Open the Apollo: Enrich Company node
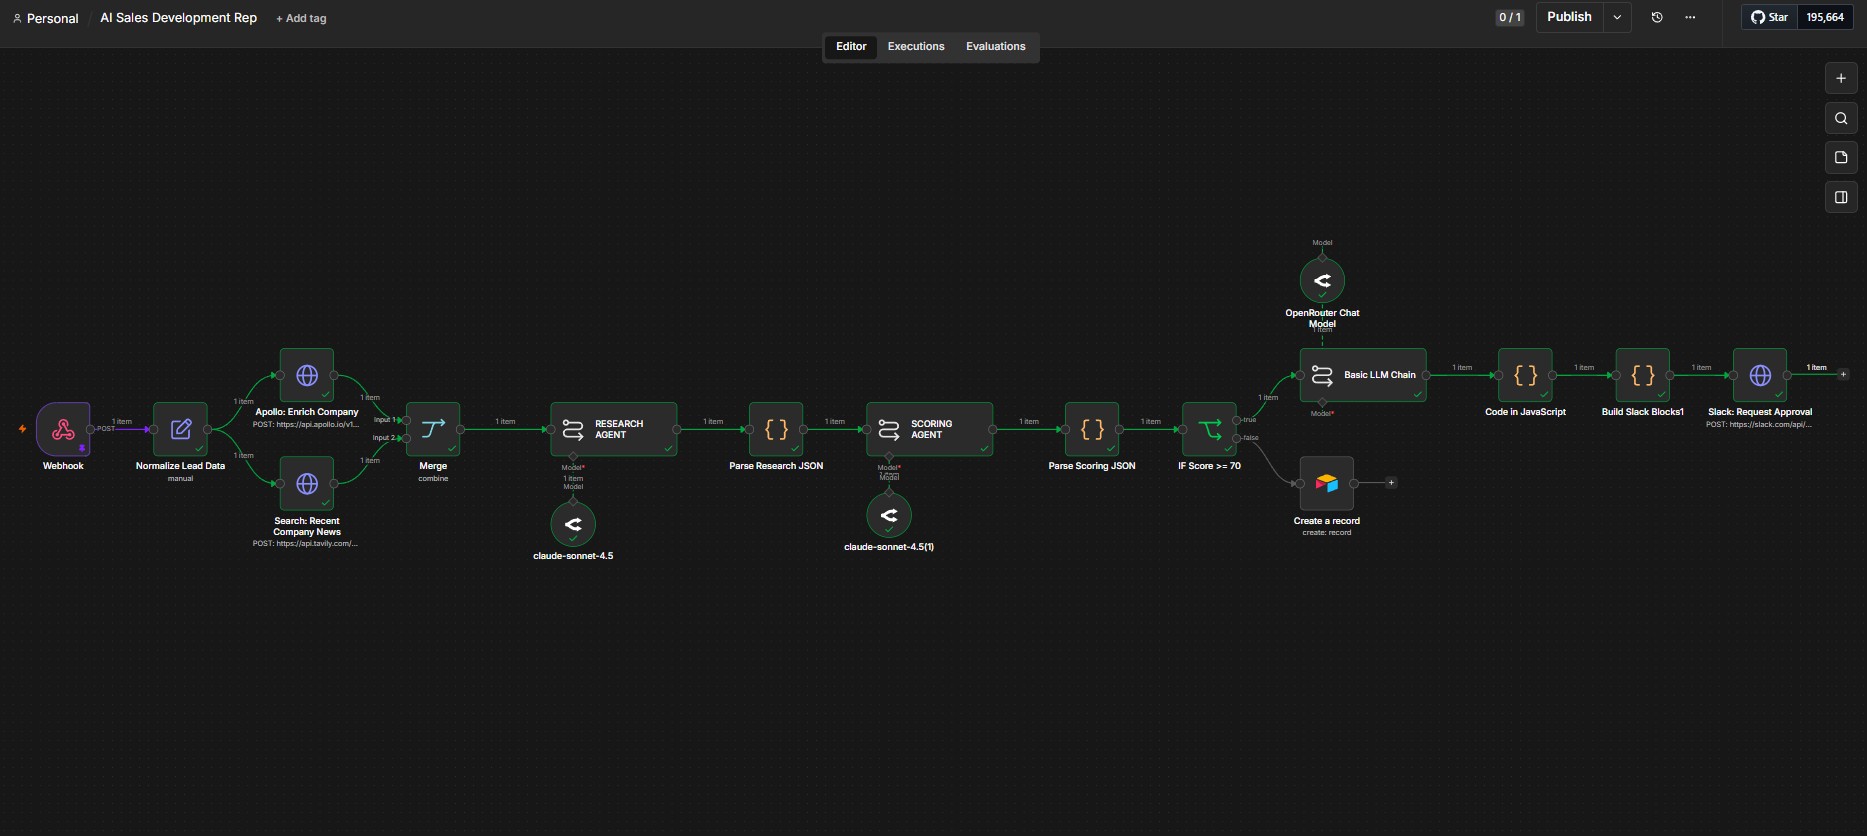 point(307,375)
